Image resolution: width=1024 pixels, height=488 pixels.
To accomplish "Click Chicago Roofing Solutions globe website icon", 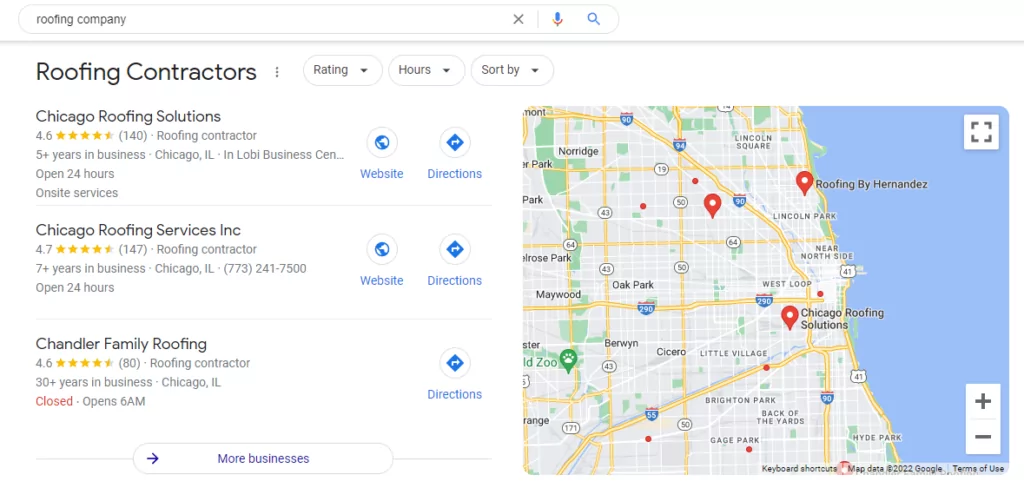I will click(382, 142).
